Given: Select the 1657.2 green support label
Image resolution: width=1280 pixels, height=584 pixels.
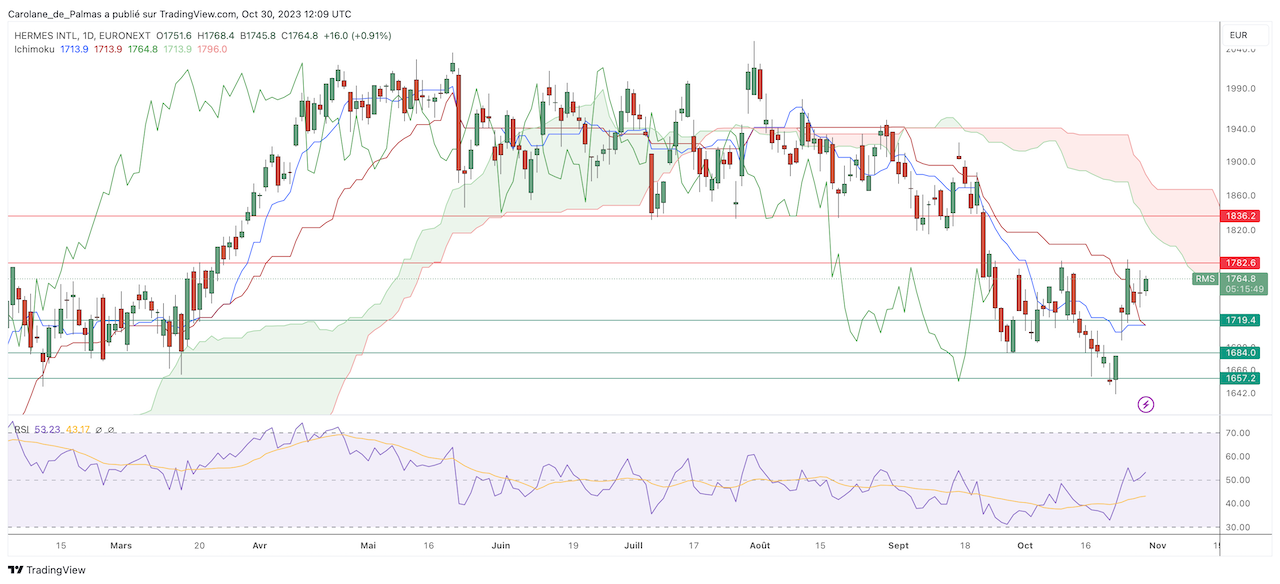Looking at the screenshot, I should [1238, 378].
